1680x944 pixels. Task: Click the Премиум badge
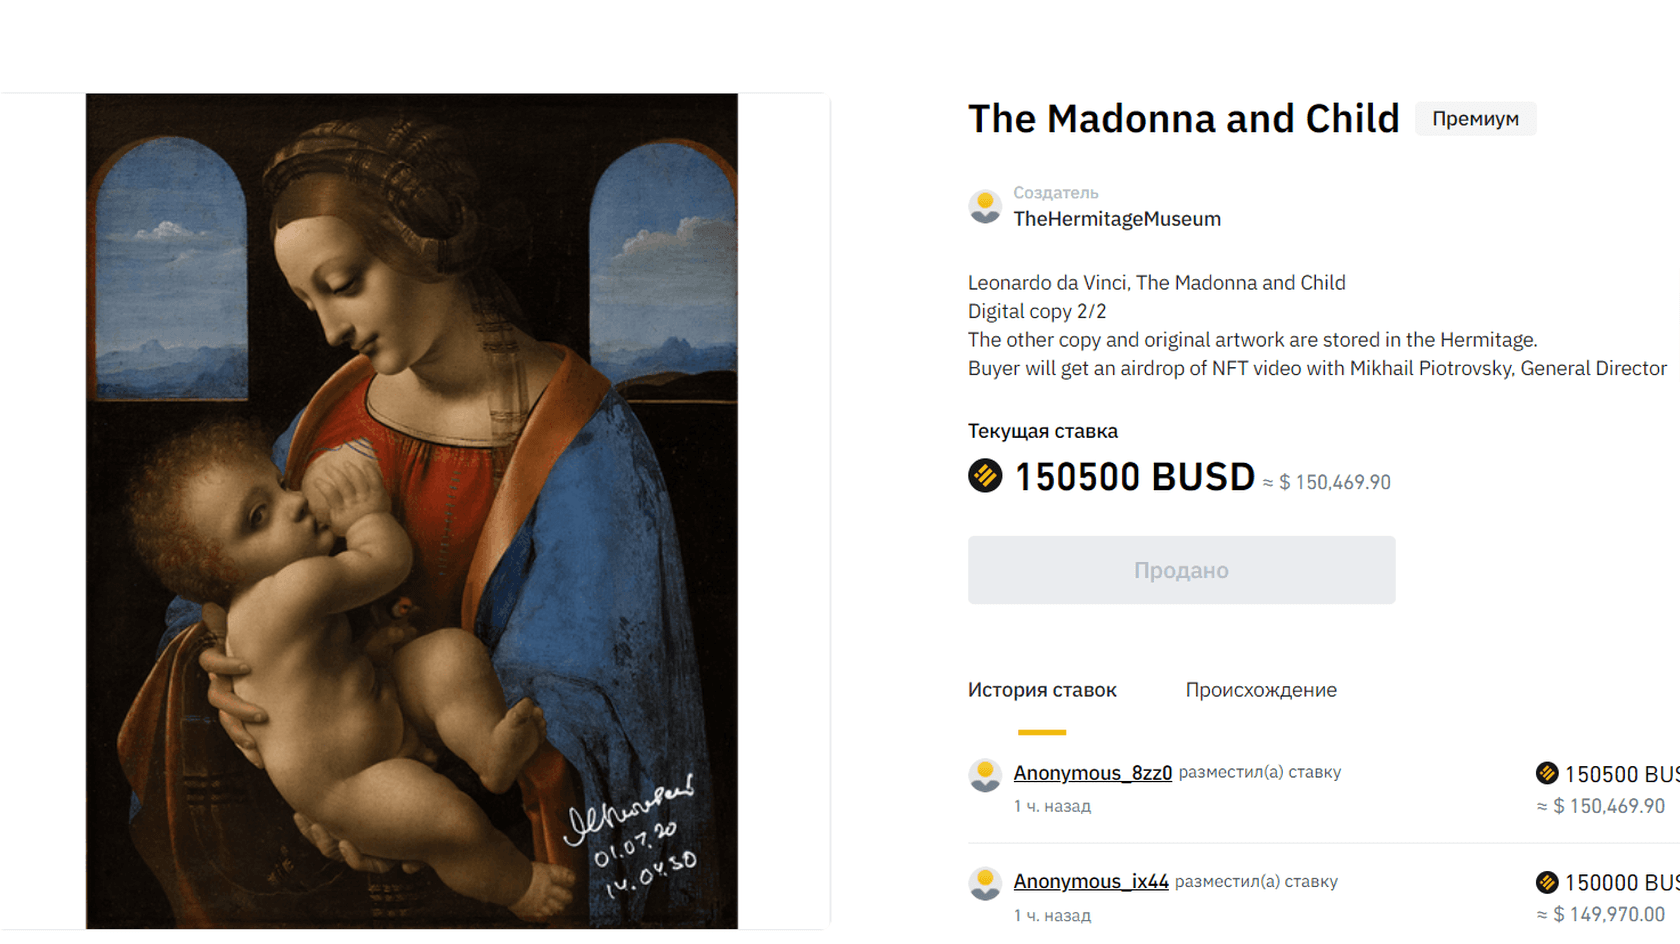(x=1475, y=119)
